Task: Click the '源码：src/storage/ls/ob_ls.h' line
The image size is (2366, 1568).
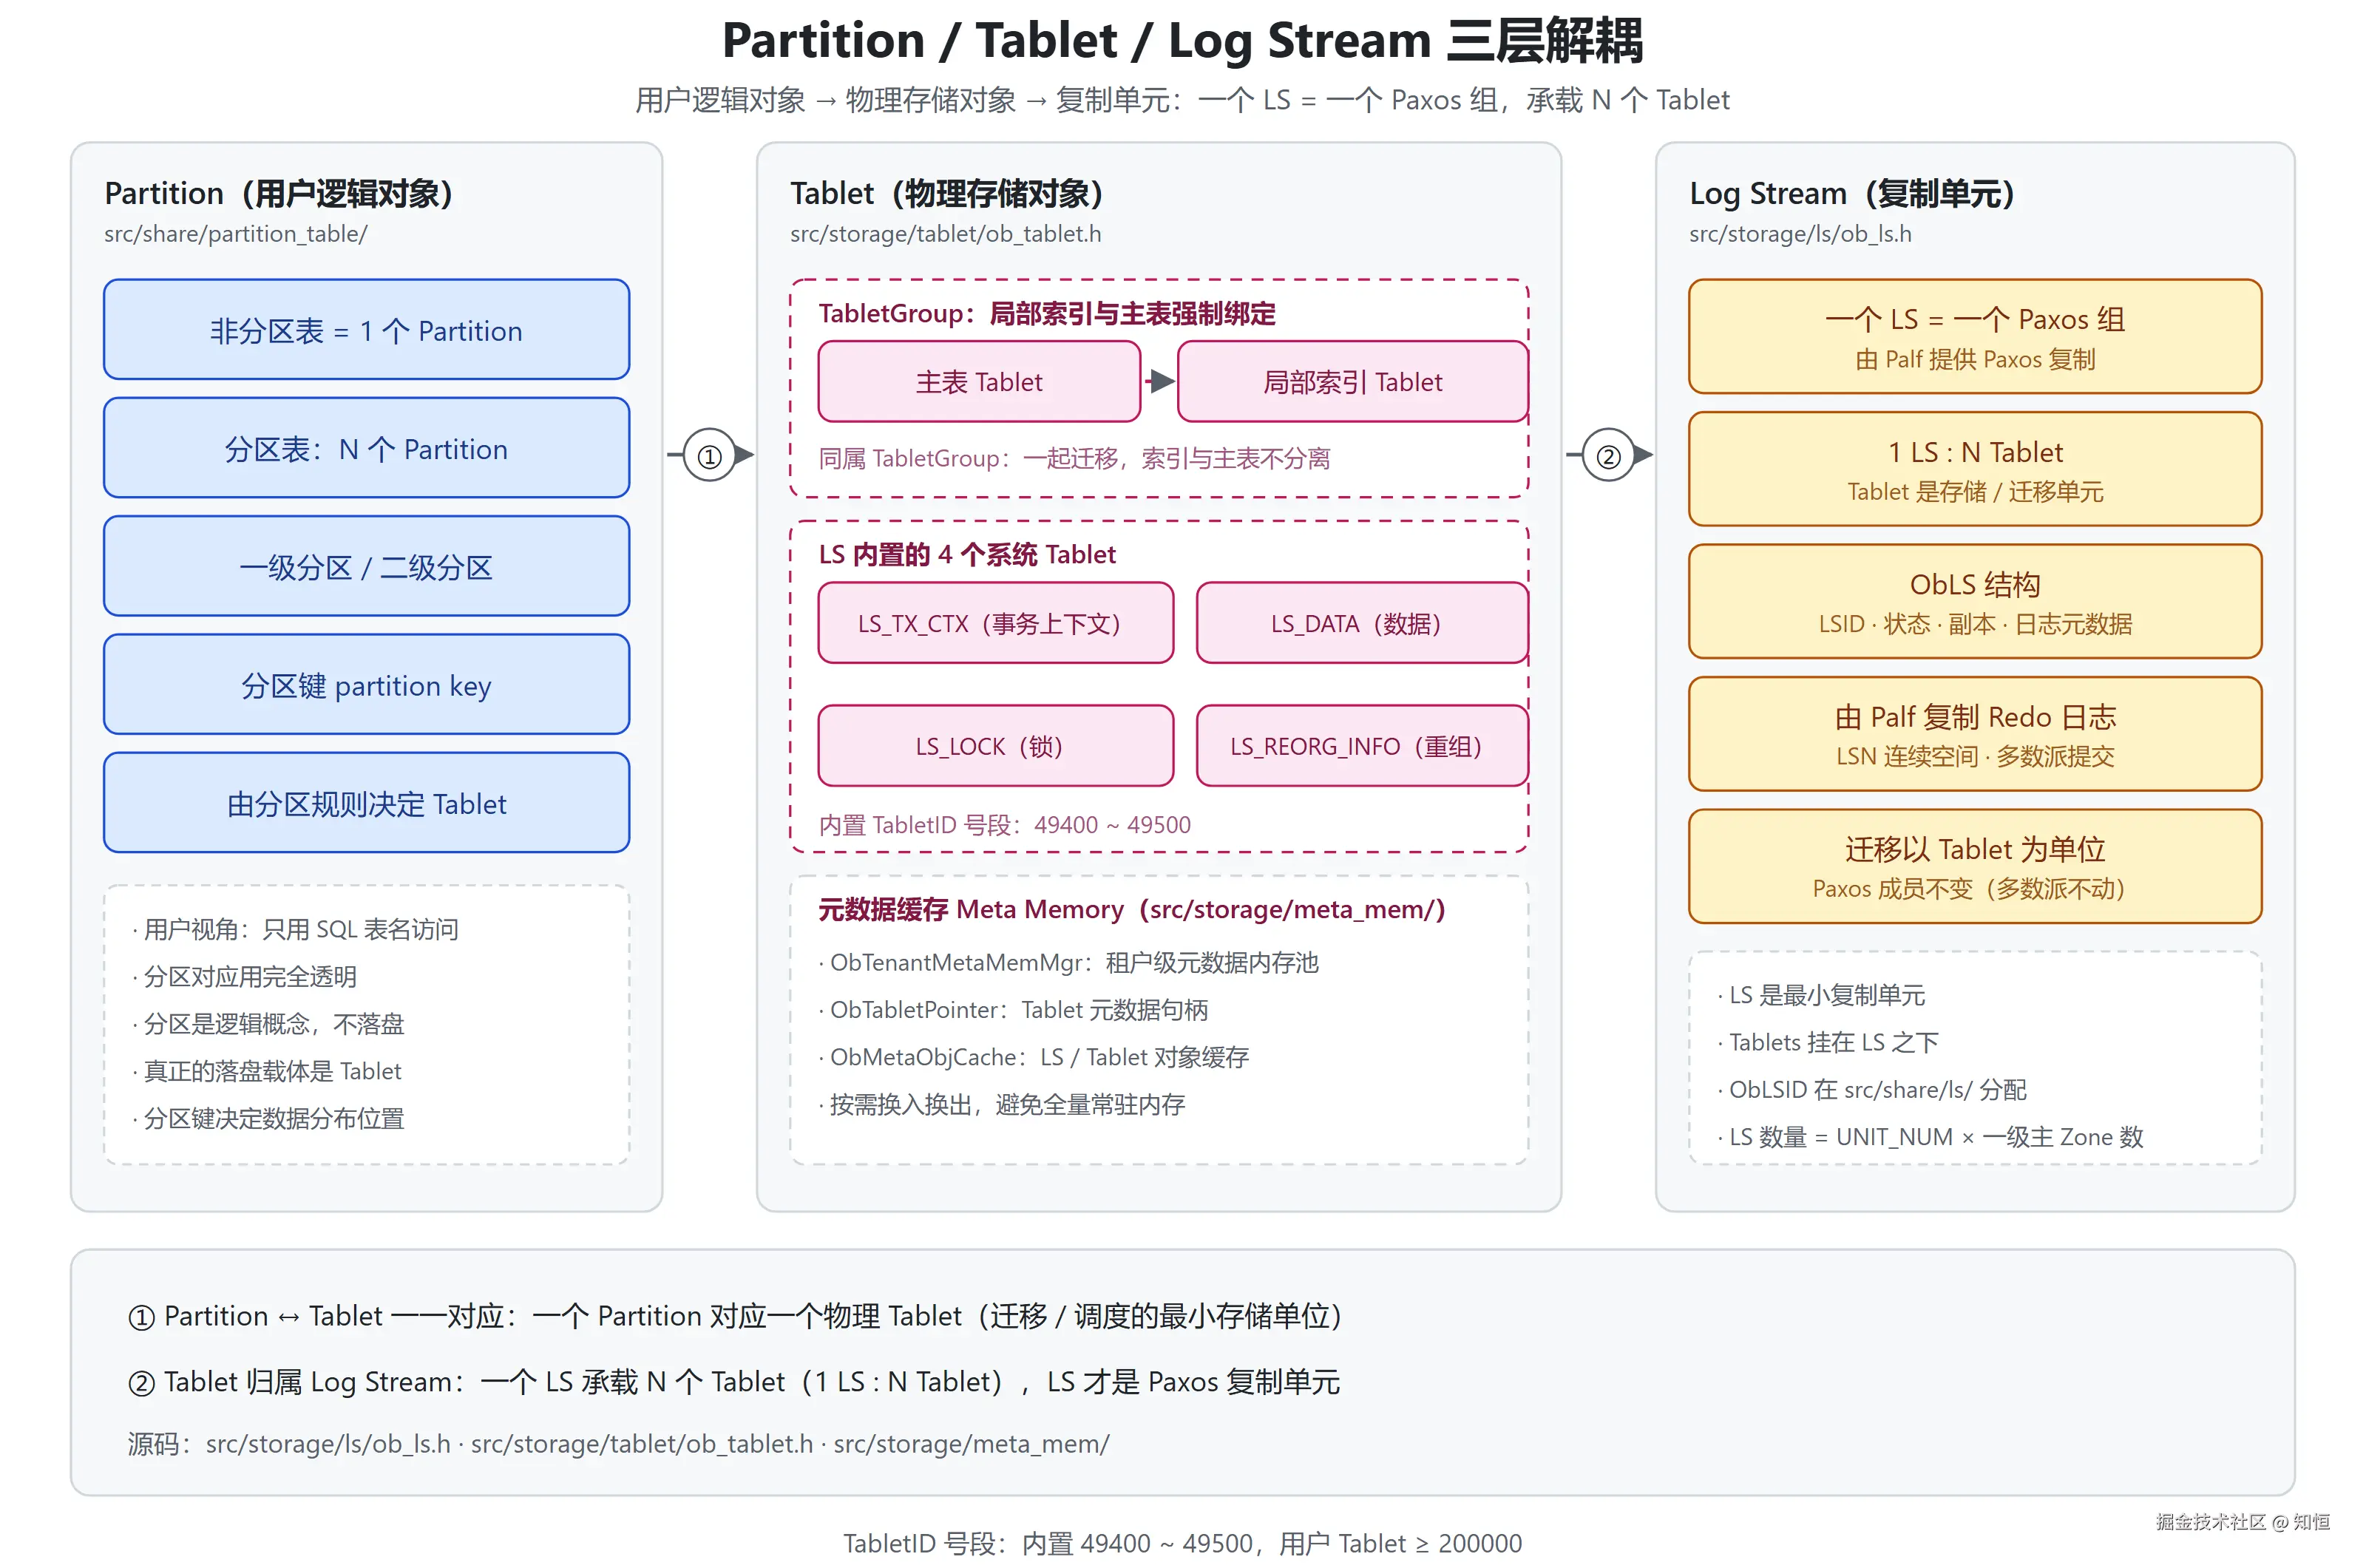Action: click(618, 1444)
